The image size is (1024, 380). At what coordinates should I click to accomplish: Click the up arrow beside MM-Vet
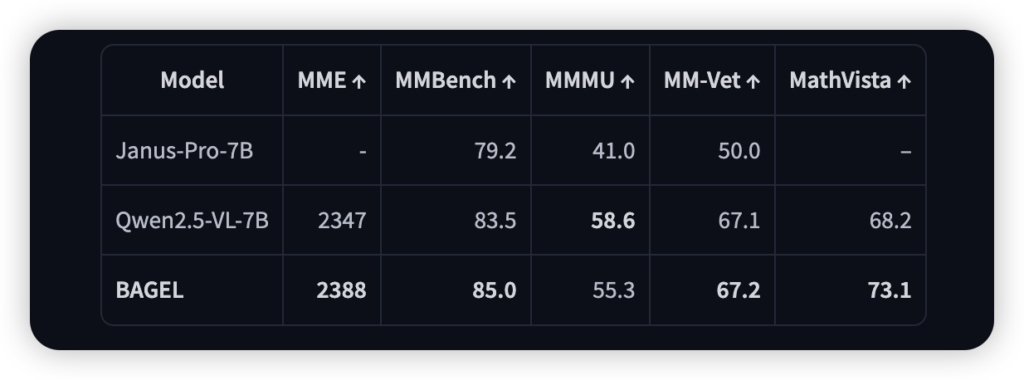click(753, 82)
